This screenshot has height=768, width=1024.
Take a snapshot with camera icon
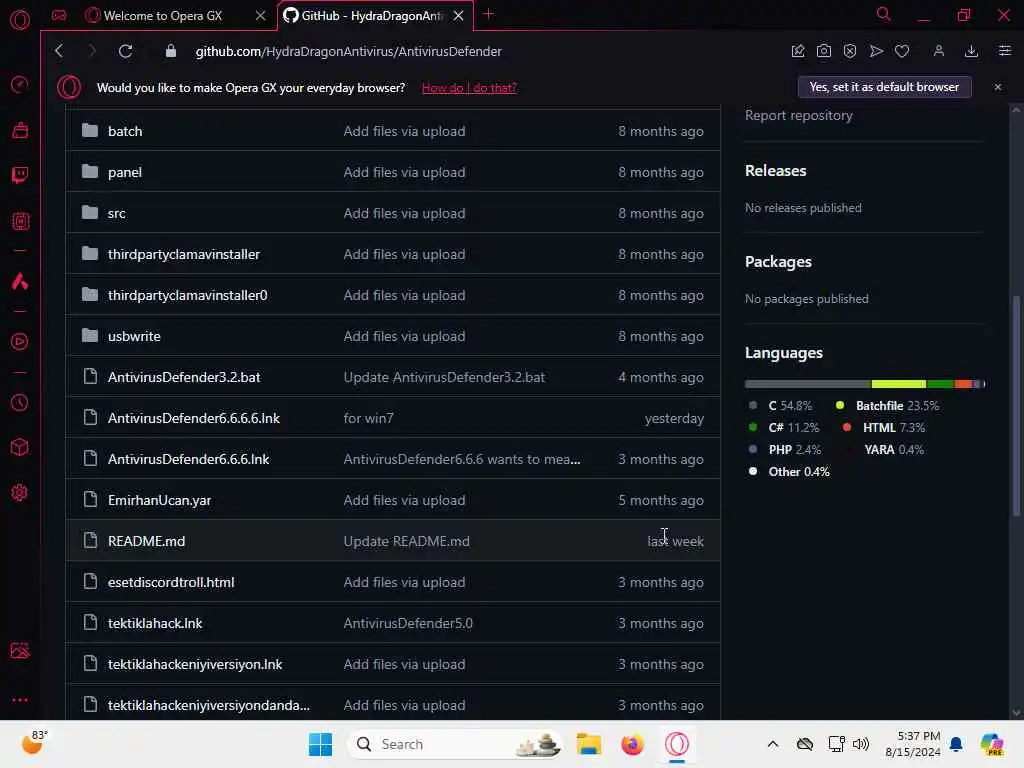pyautogui.click(x=824, y=51)
